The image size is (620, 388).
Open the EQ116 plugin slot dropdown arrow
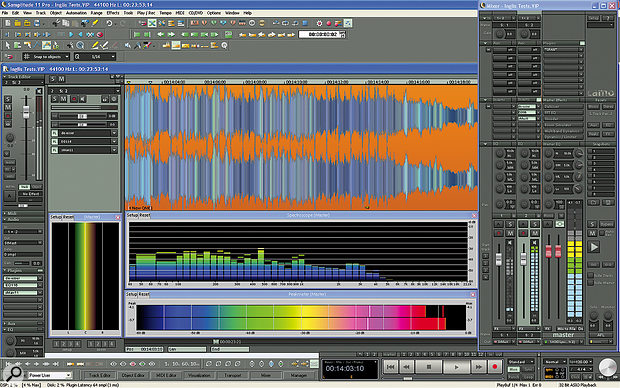point(114,142)
